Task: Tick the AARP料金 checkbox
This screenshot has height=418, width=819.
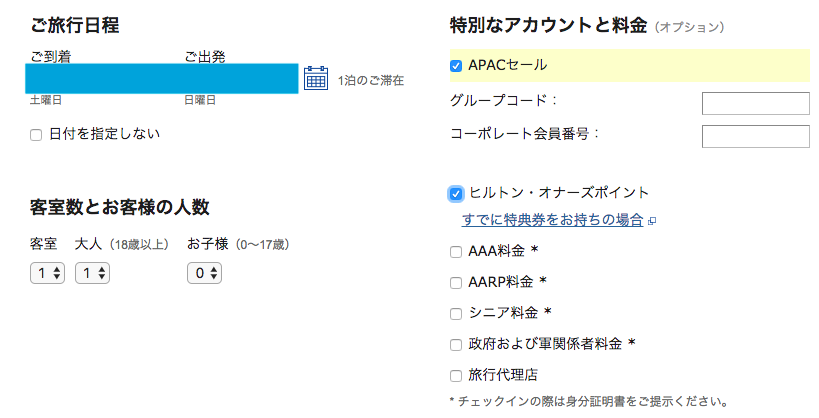Action: (x=456, y=283)
